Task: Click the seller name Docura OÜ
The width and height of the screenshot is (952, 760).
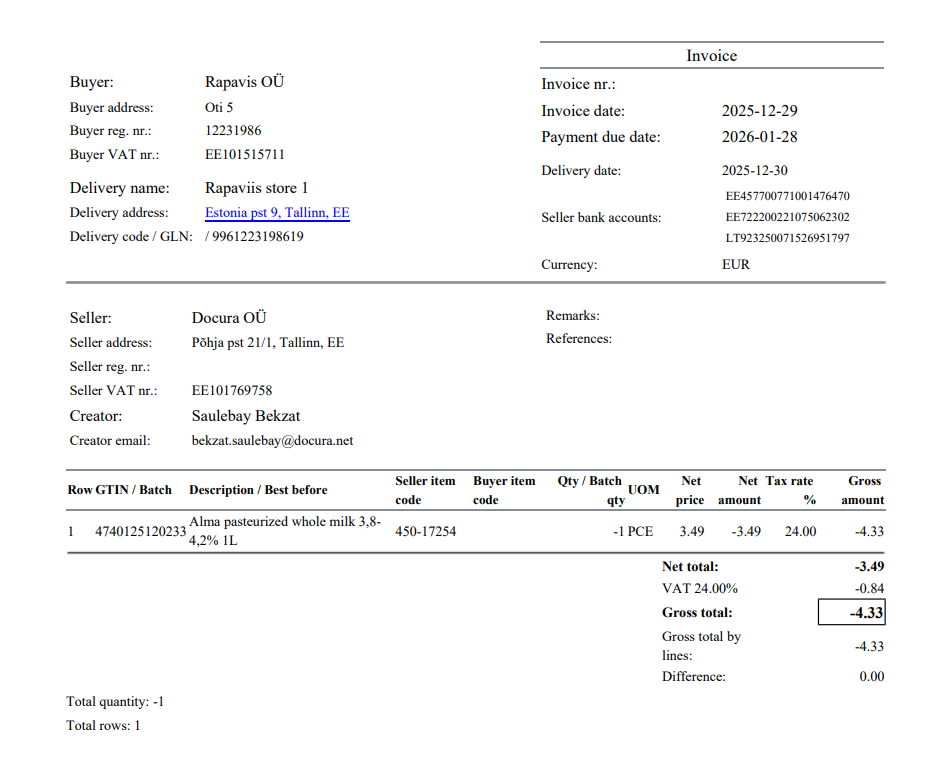Action: 229,318
